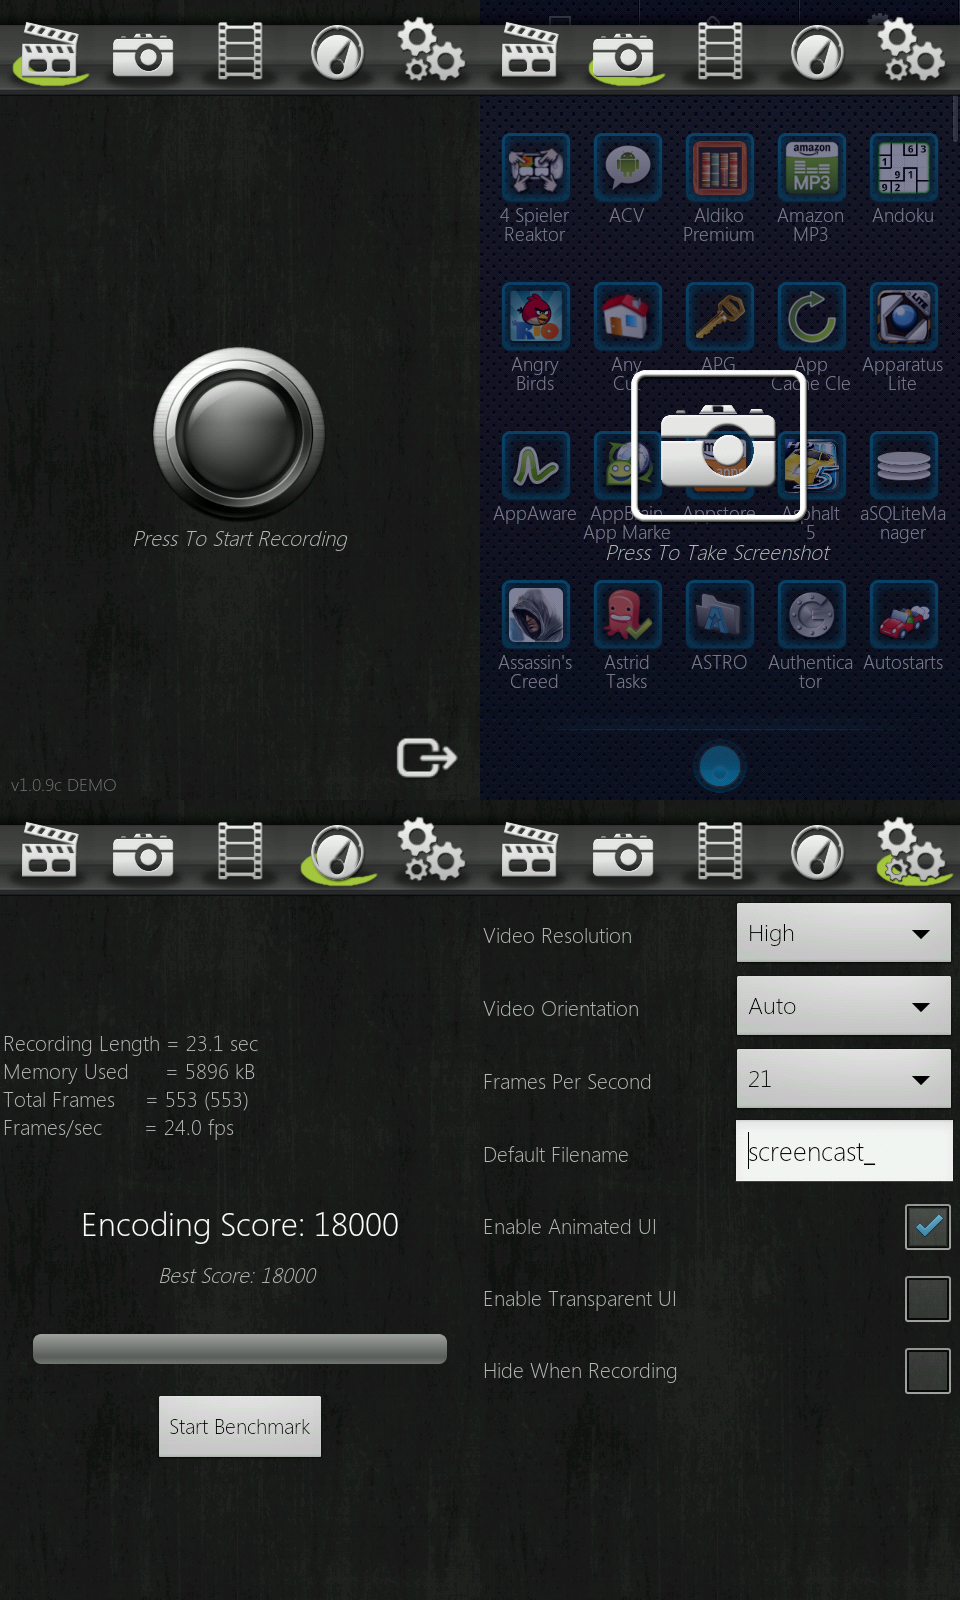Click the Start Benchmark button

click(x=240, y=1427)
